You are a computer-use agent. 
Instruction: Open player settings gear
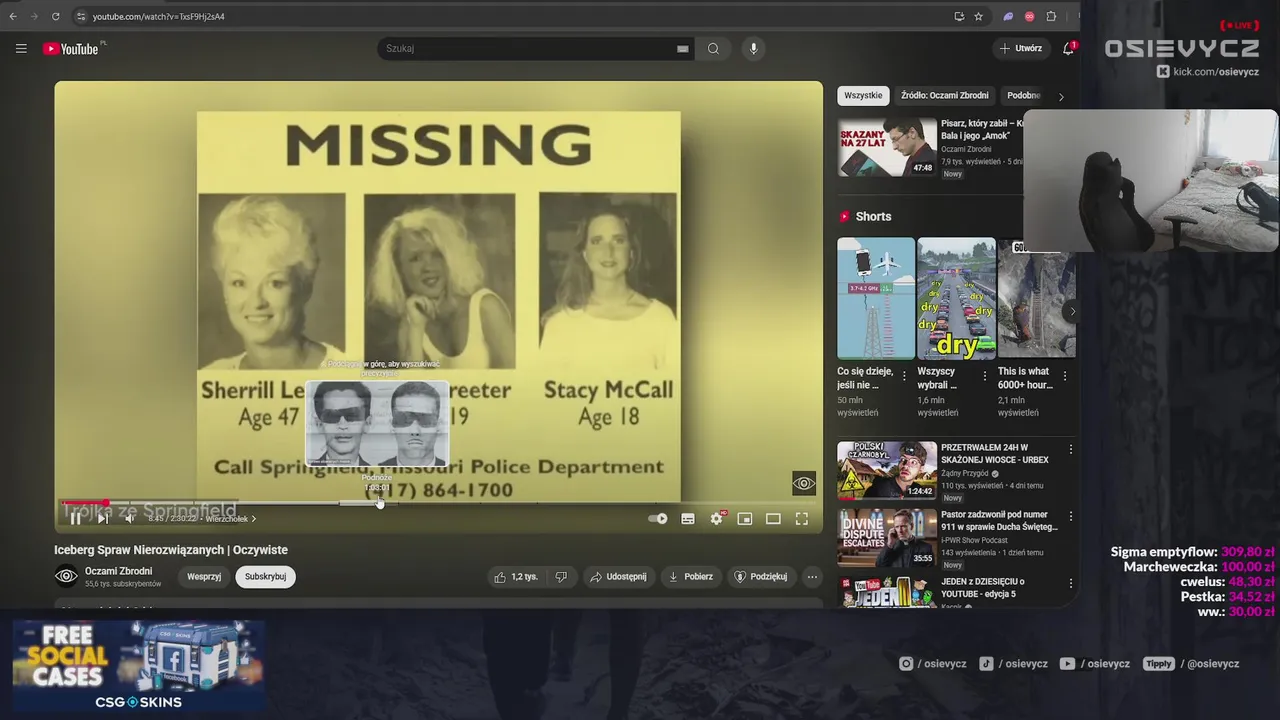click(716, 518)
